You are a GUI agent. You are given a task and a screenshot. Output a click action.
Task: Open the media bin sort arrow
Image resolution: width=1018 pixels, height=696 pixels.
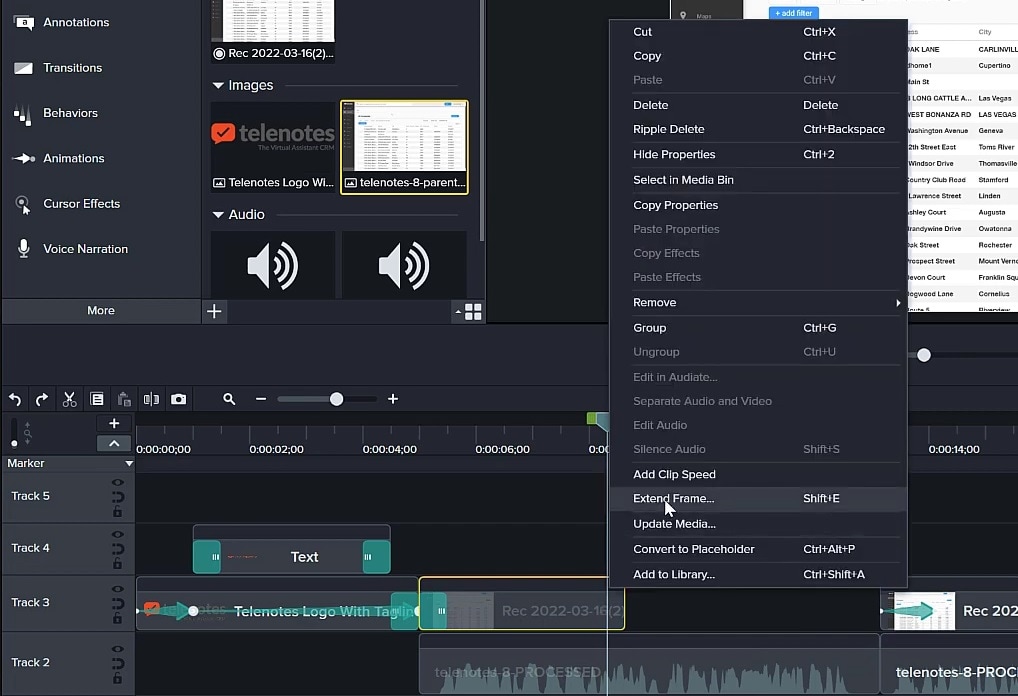458,312
